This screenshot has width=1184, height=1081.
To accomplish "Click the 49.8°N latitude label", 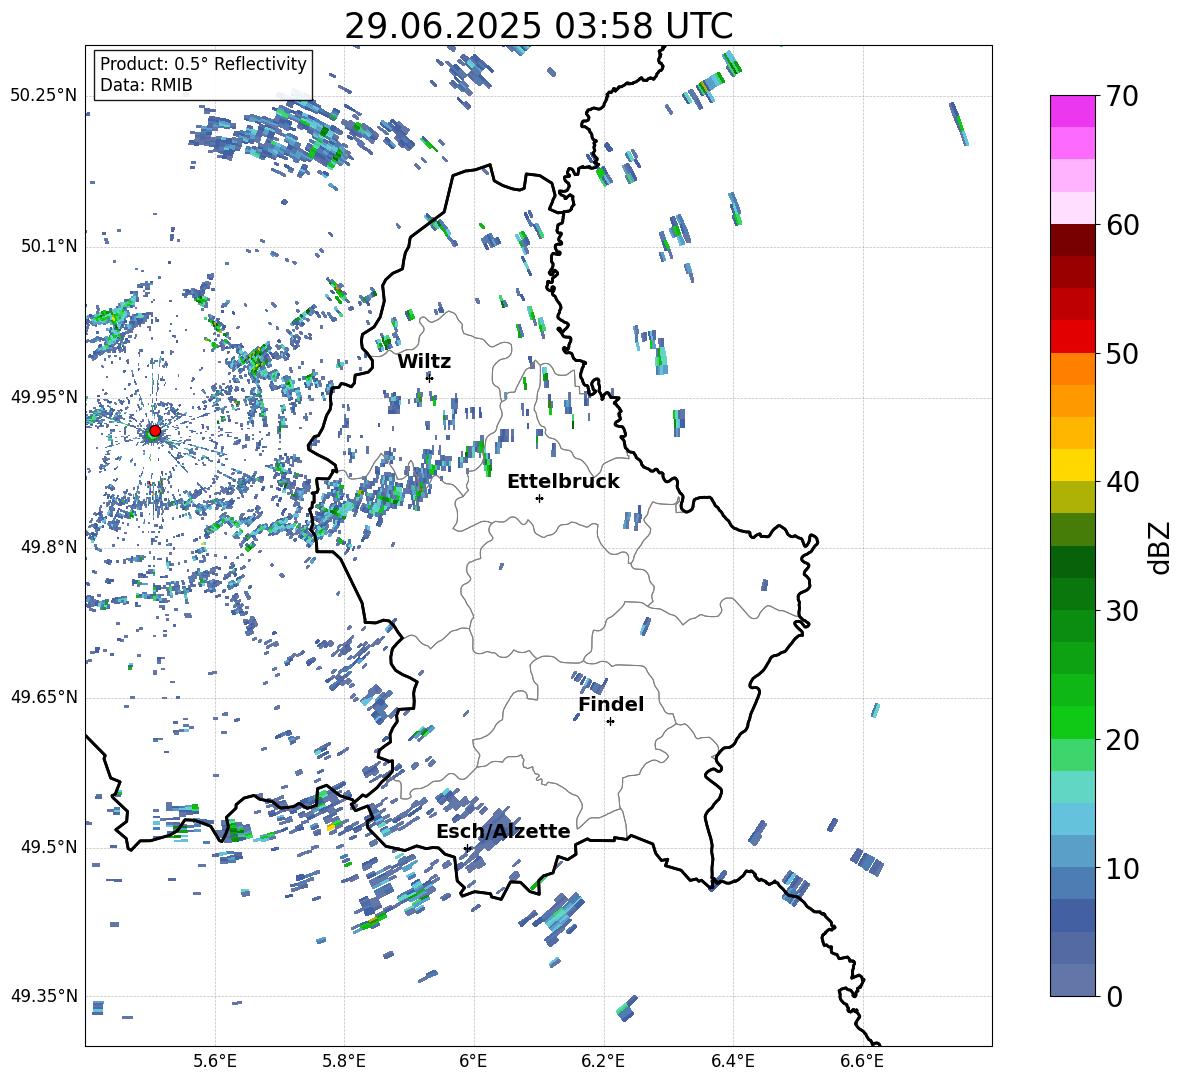I will (49, 547).
